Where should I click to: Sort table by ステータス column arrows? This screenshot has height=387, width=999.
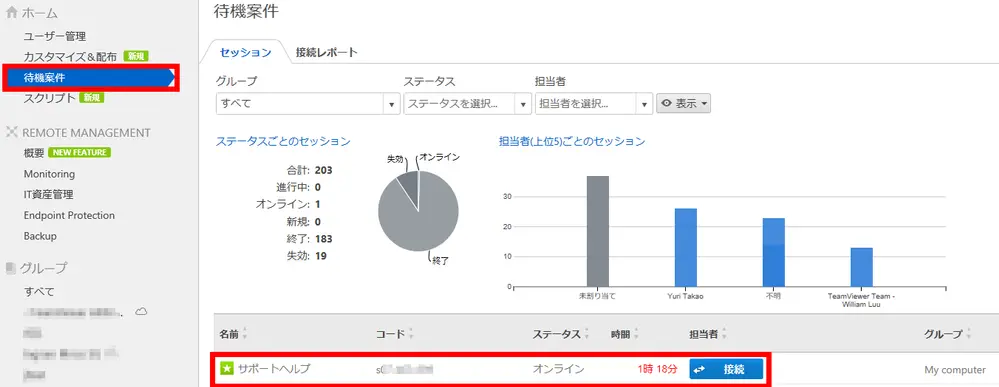click(587, 334)
